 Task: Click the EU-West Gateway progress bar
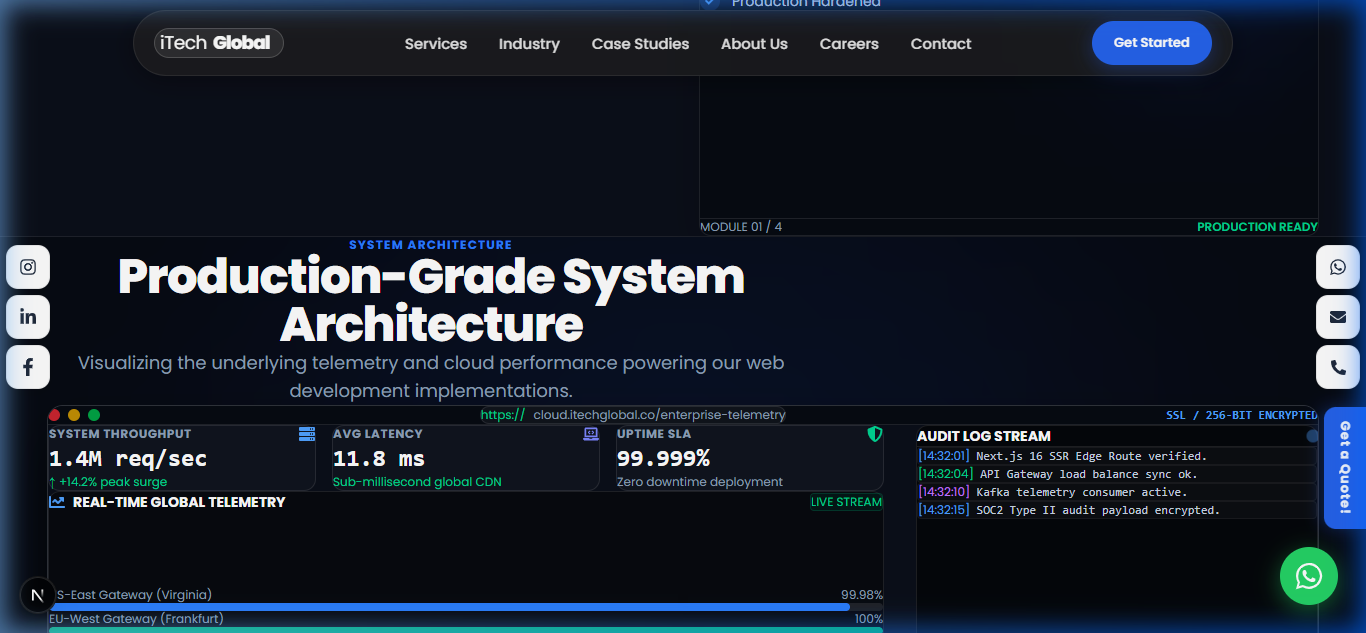click(466, 630)
